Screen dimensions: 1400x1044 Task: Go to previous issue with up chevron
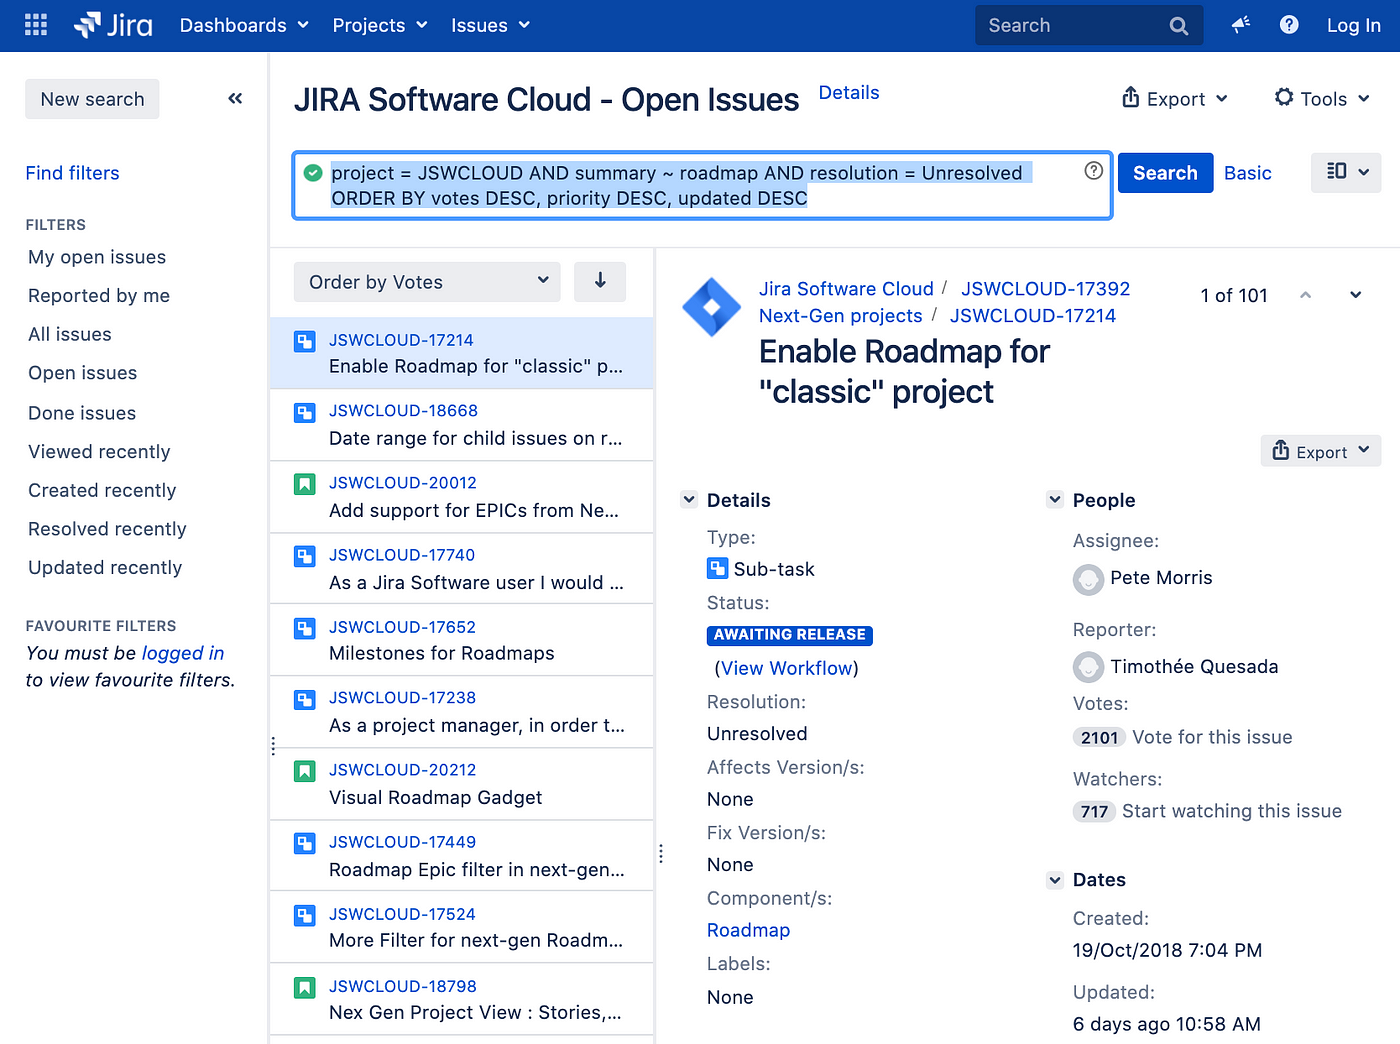point(1305,295)
